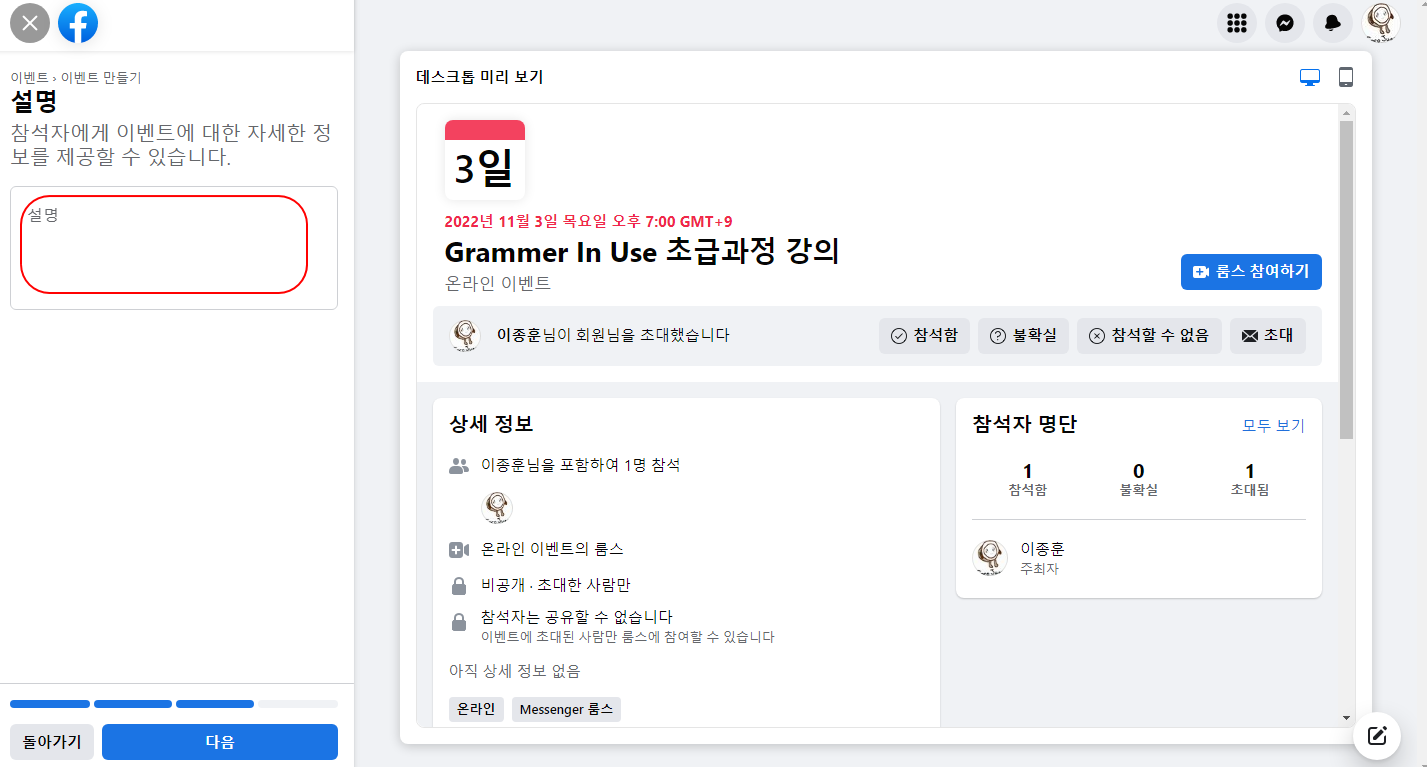Click the first step progress bar segment
The height and width of the screenshot is (767, 1427).
coord(50,704)
